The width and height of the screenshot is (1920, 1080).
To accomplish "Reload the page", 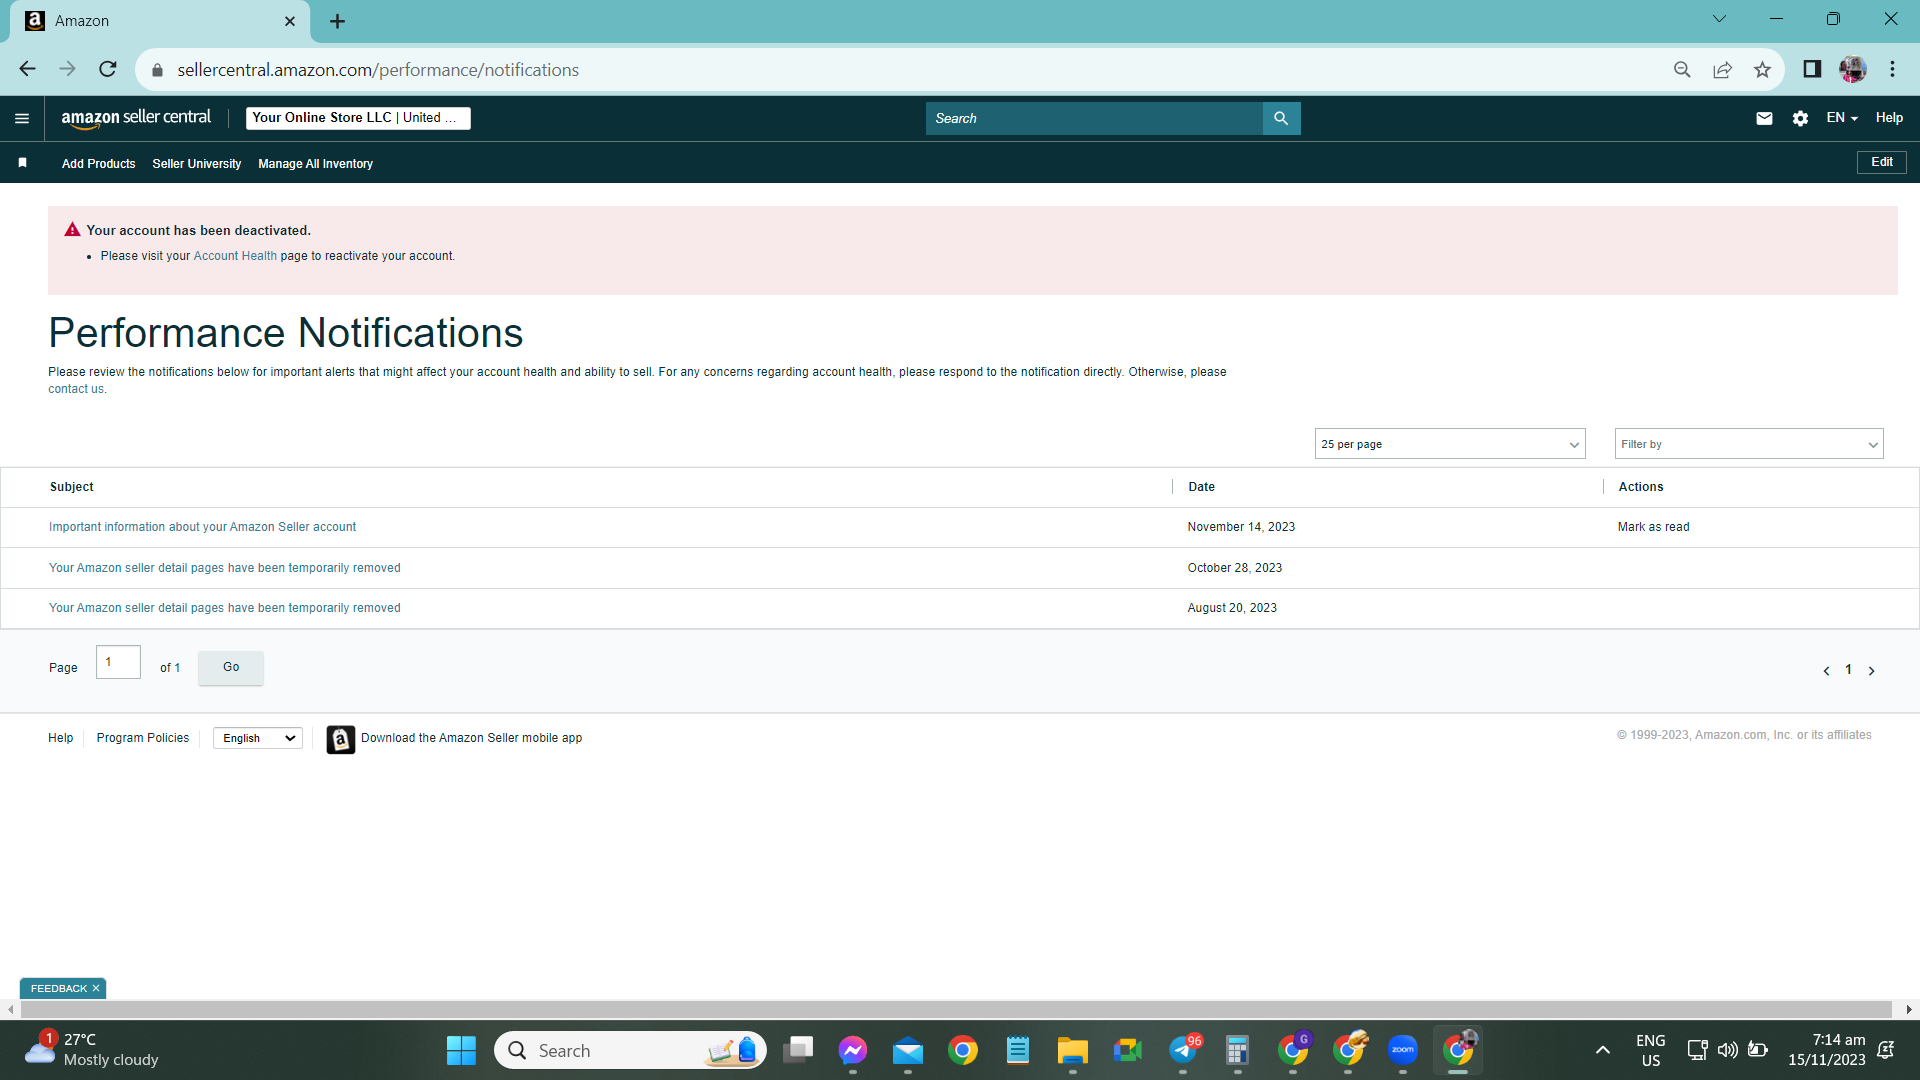I will click(108, 69).
